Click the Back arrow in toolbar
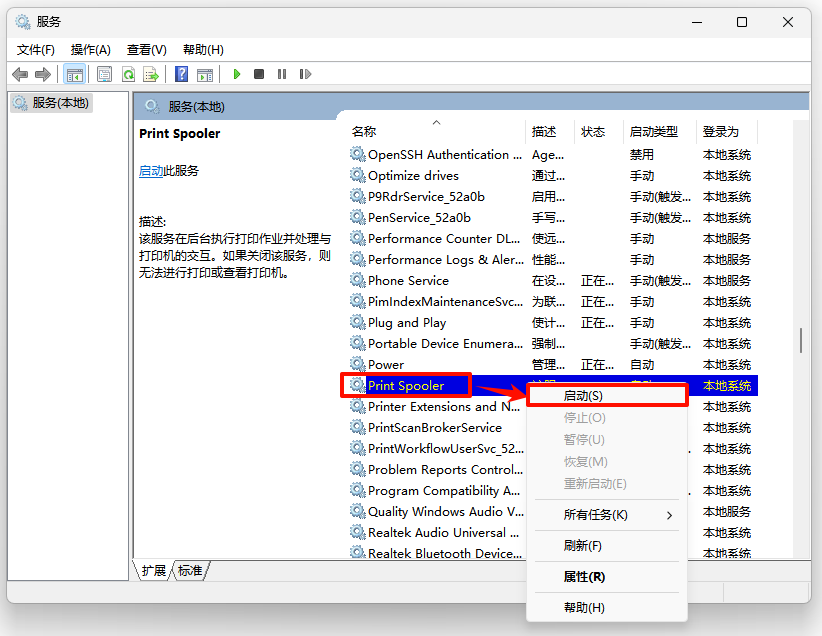This screenshot has height=636, width=822. (x=20, y=74)
